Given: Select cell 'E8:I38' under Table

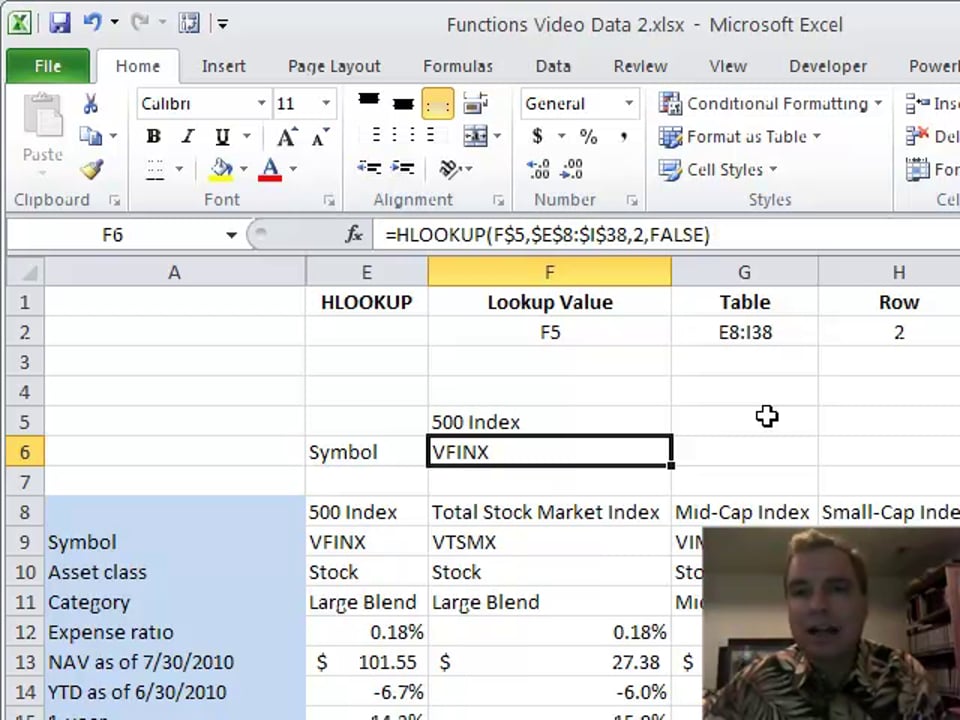Looking at the screenshot, I should 744,332.
